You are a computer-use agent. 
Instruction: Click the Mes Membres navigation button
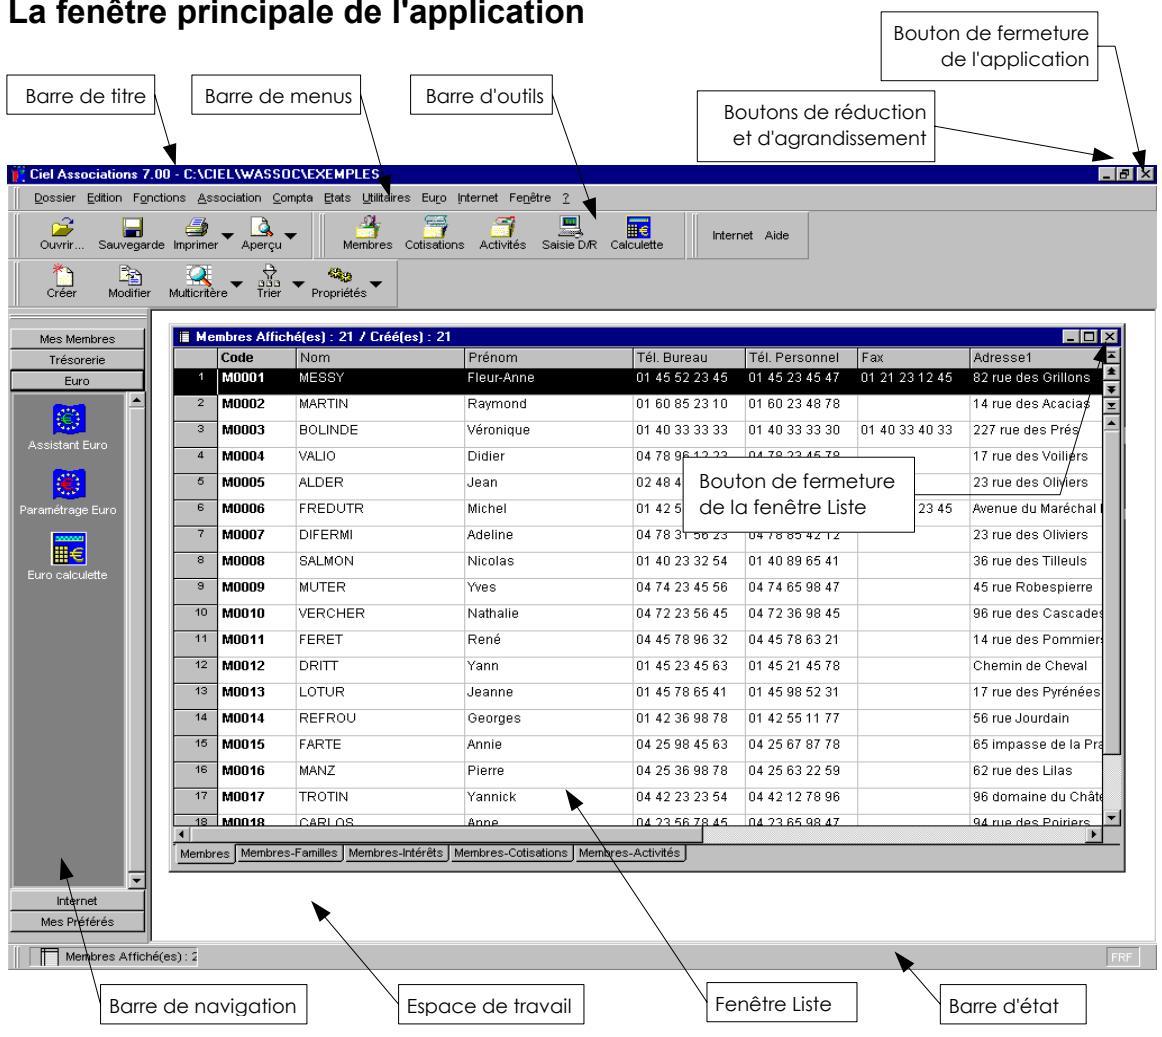coord(77,339)
